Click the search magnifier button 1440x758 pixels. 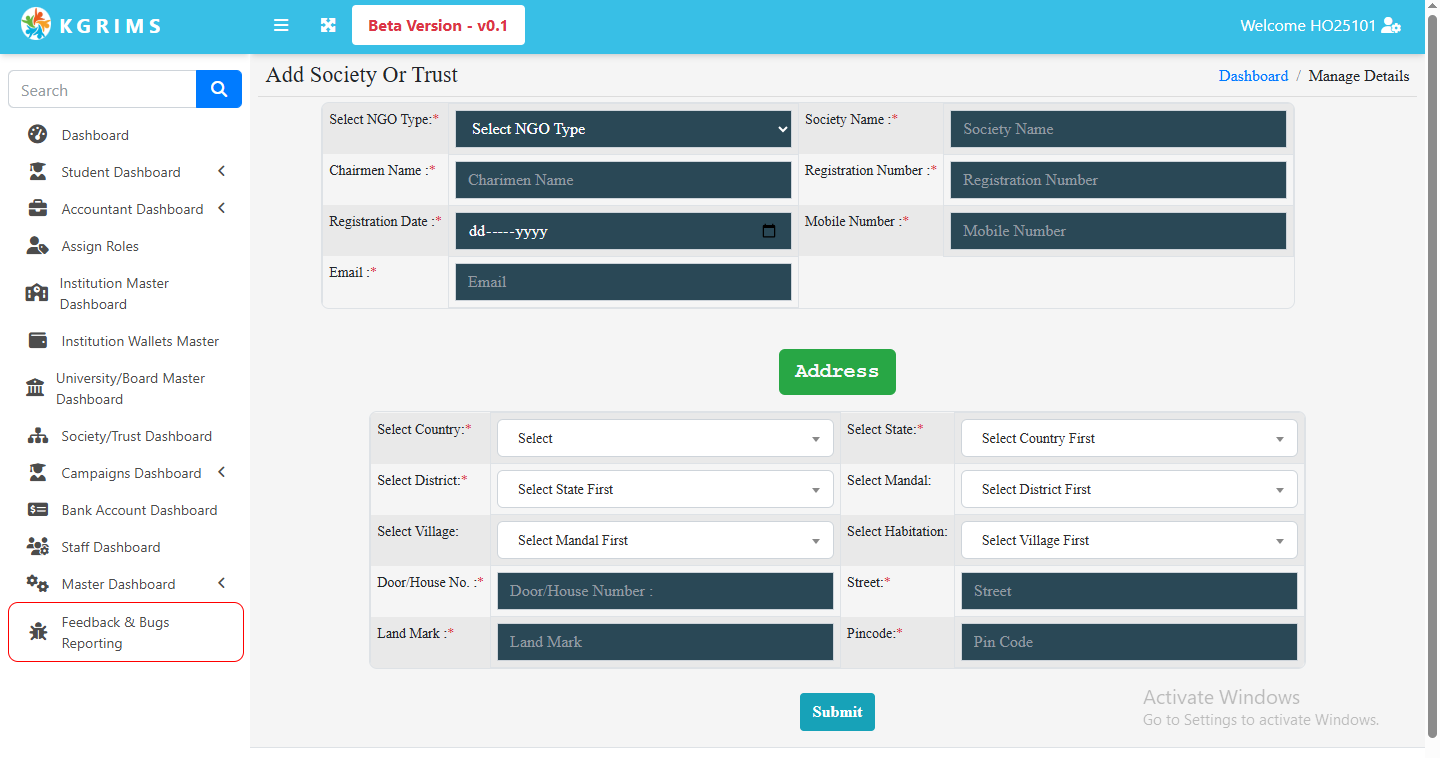pyautogui.click(x=219, y=89)
